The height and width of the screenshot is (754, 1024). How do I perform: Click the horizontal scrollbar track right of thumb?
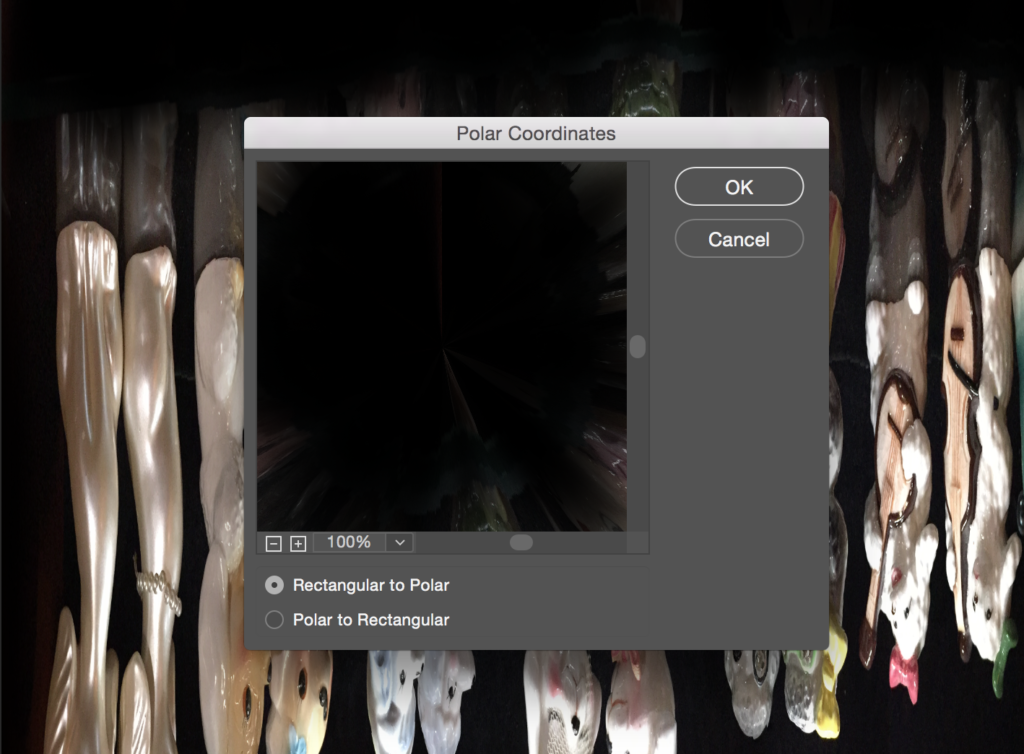580,542
